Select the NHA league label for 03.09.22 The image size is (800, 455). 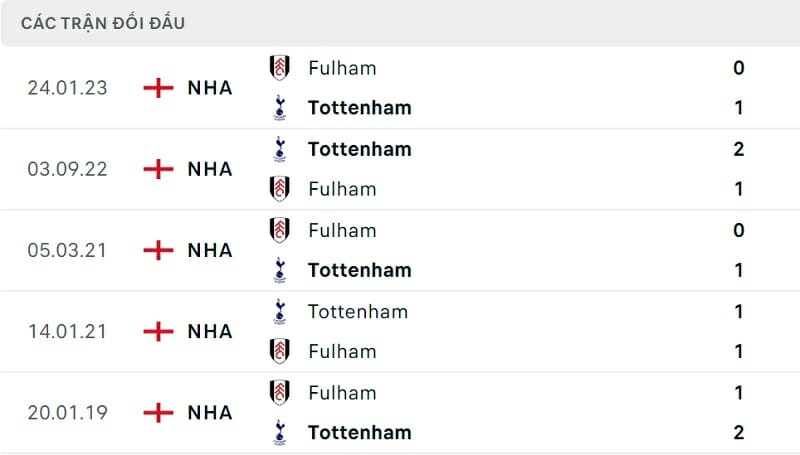coord(210,169)
